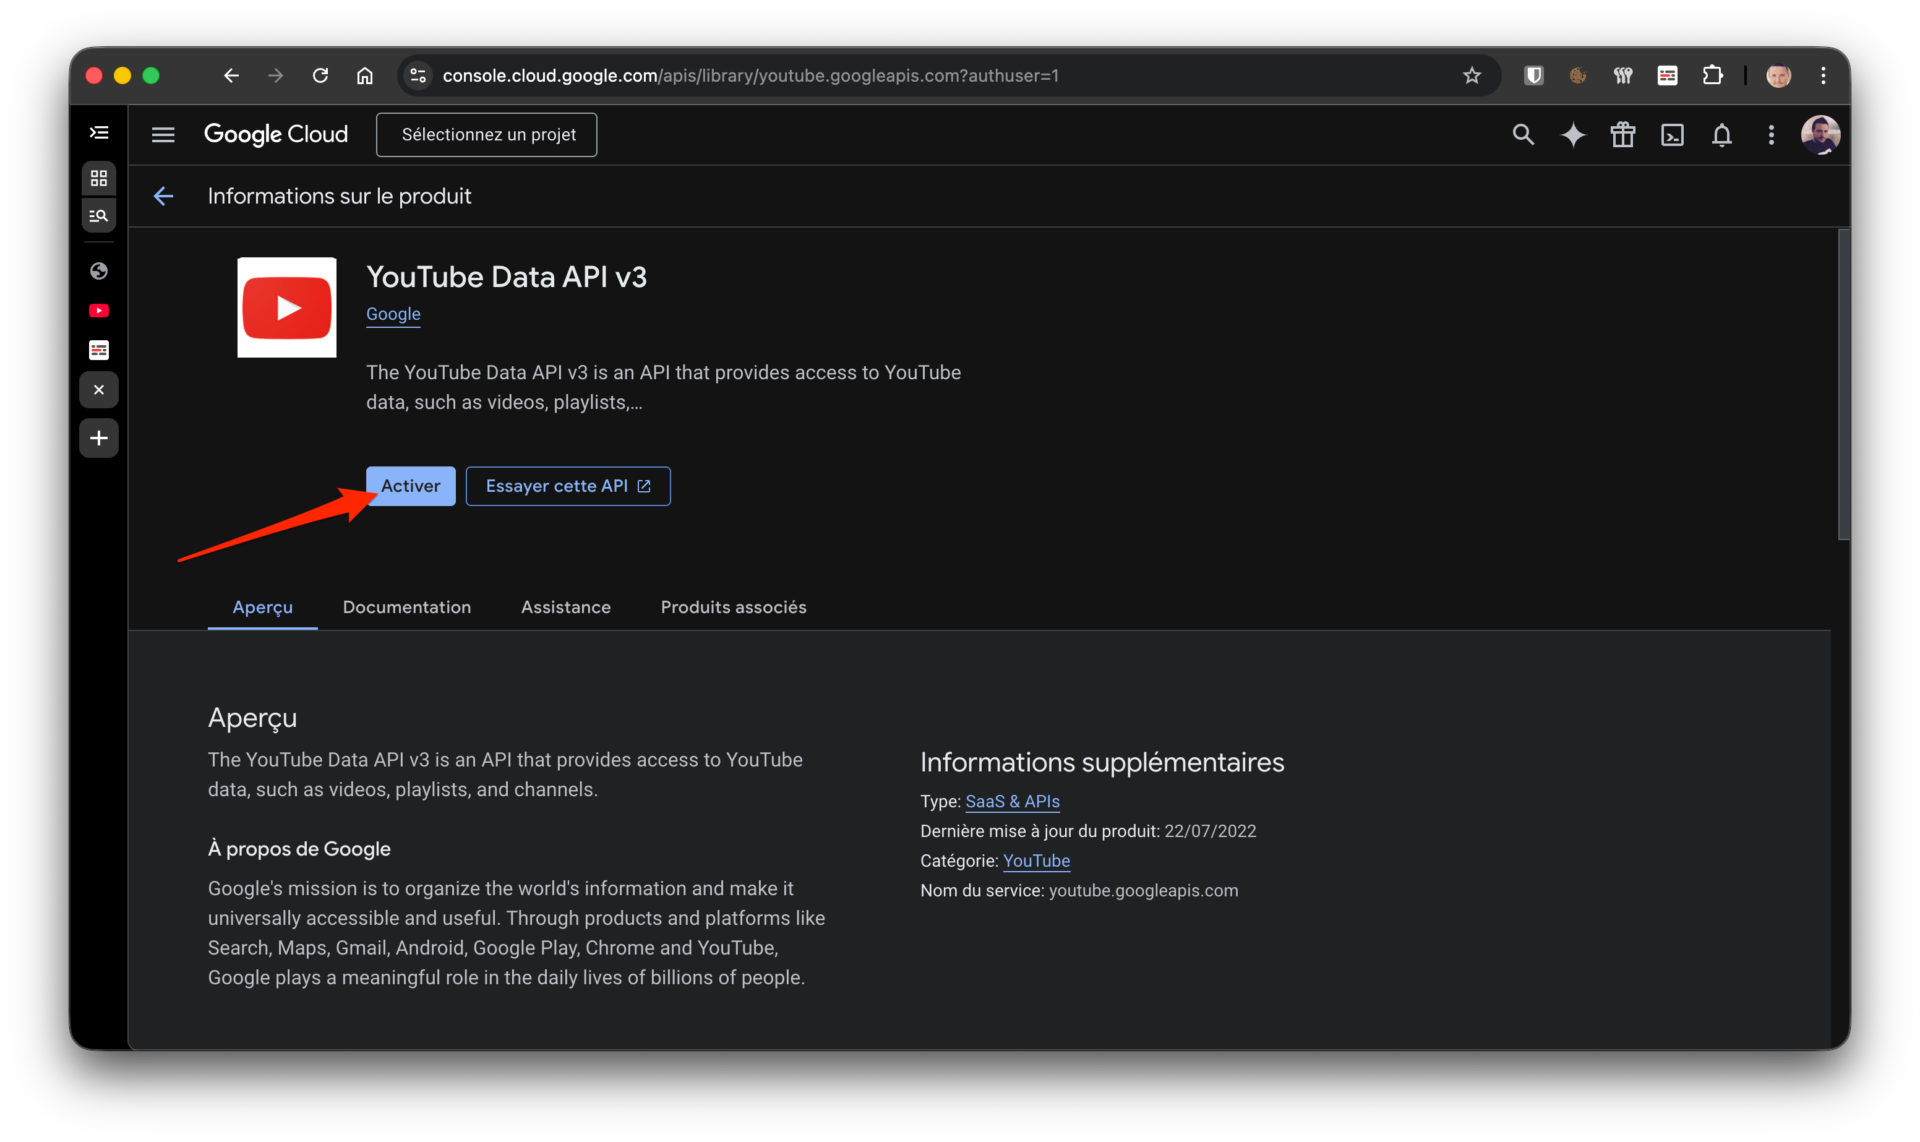Switch to the Documentation tab
Image resolution: width=1920 pixels, height=1142 pixels.
pos(407,607)
